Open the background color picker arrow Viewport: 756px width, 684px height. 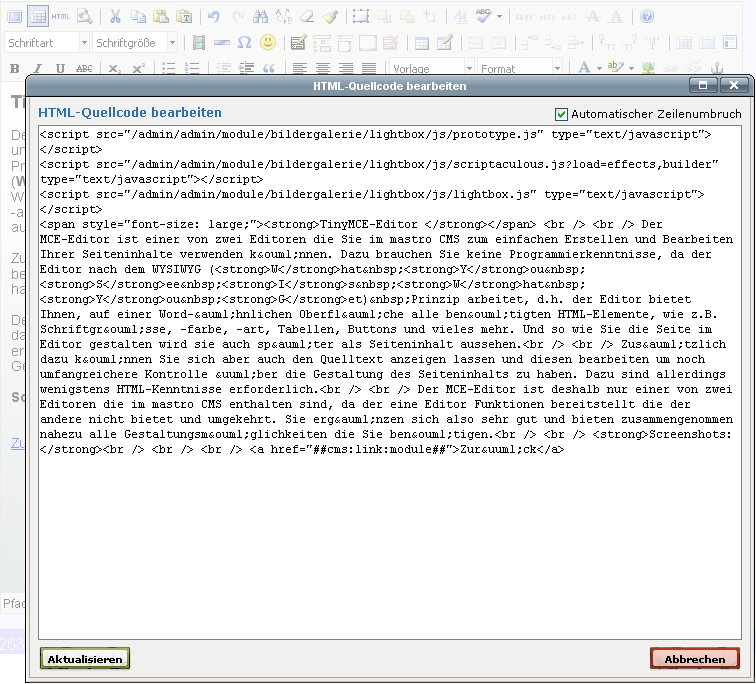pos(631,68)
